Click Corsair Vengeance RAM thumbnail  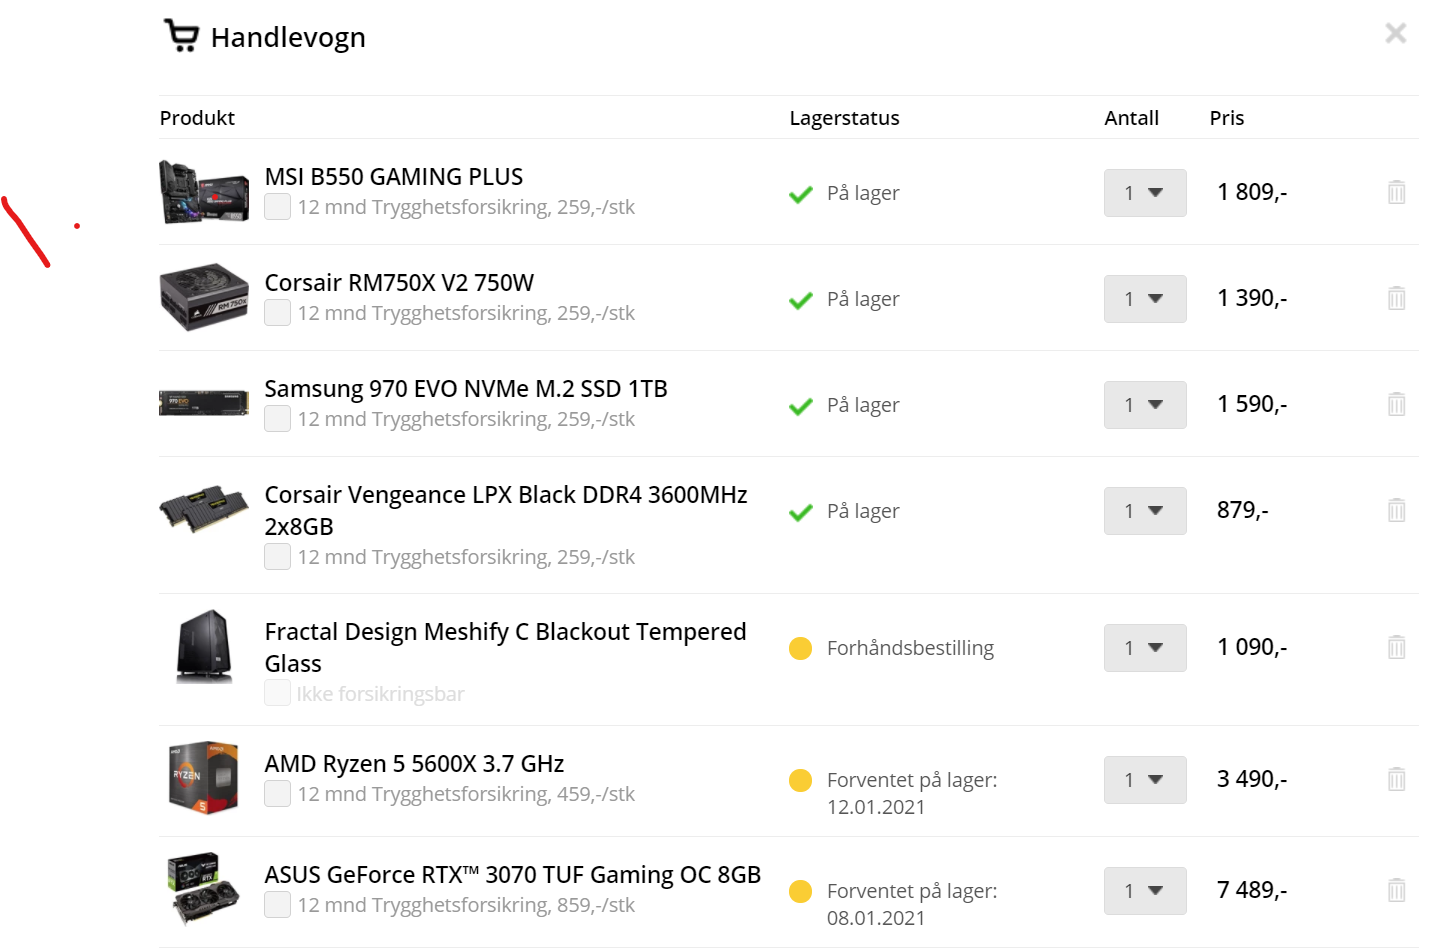(x=204, y=509)
